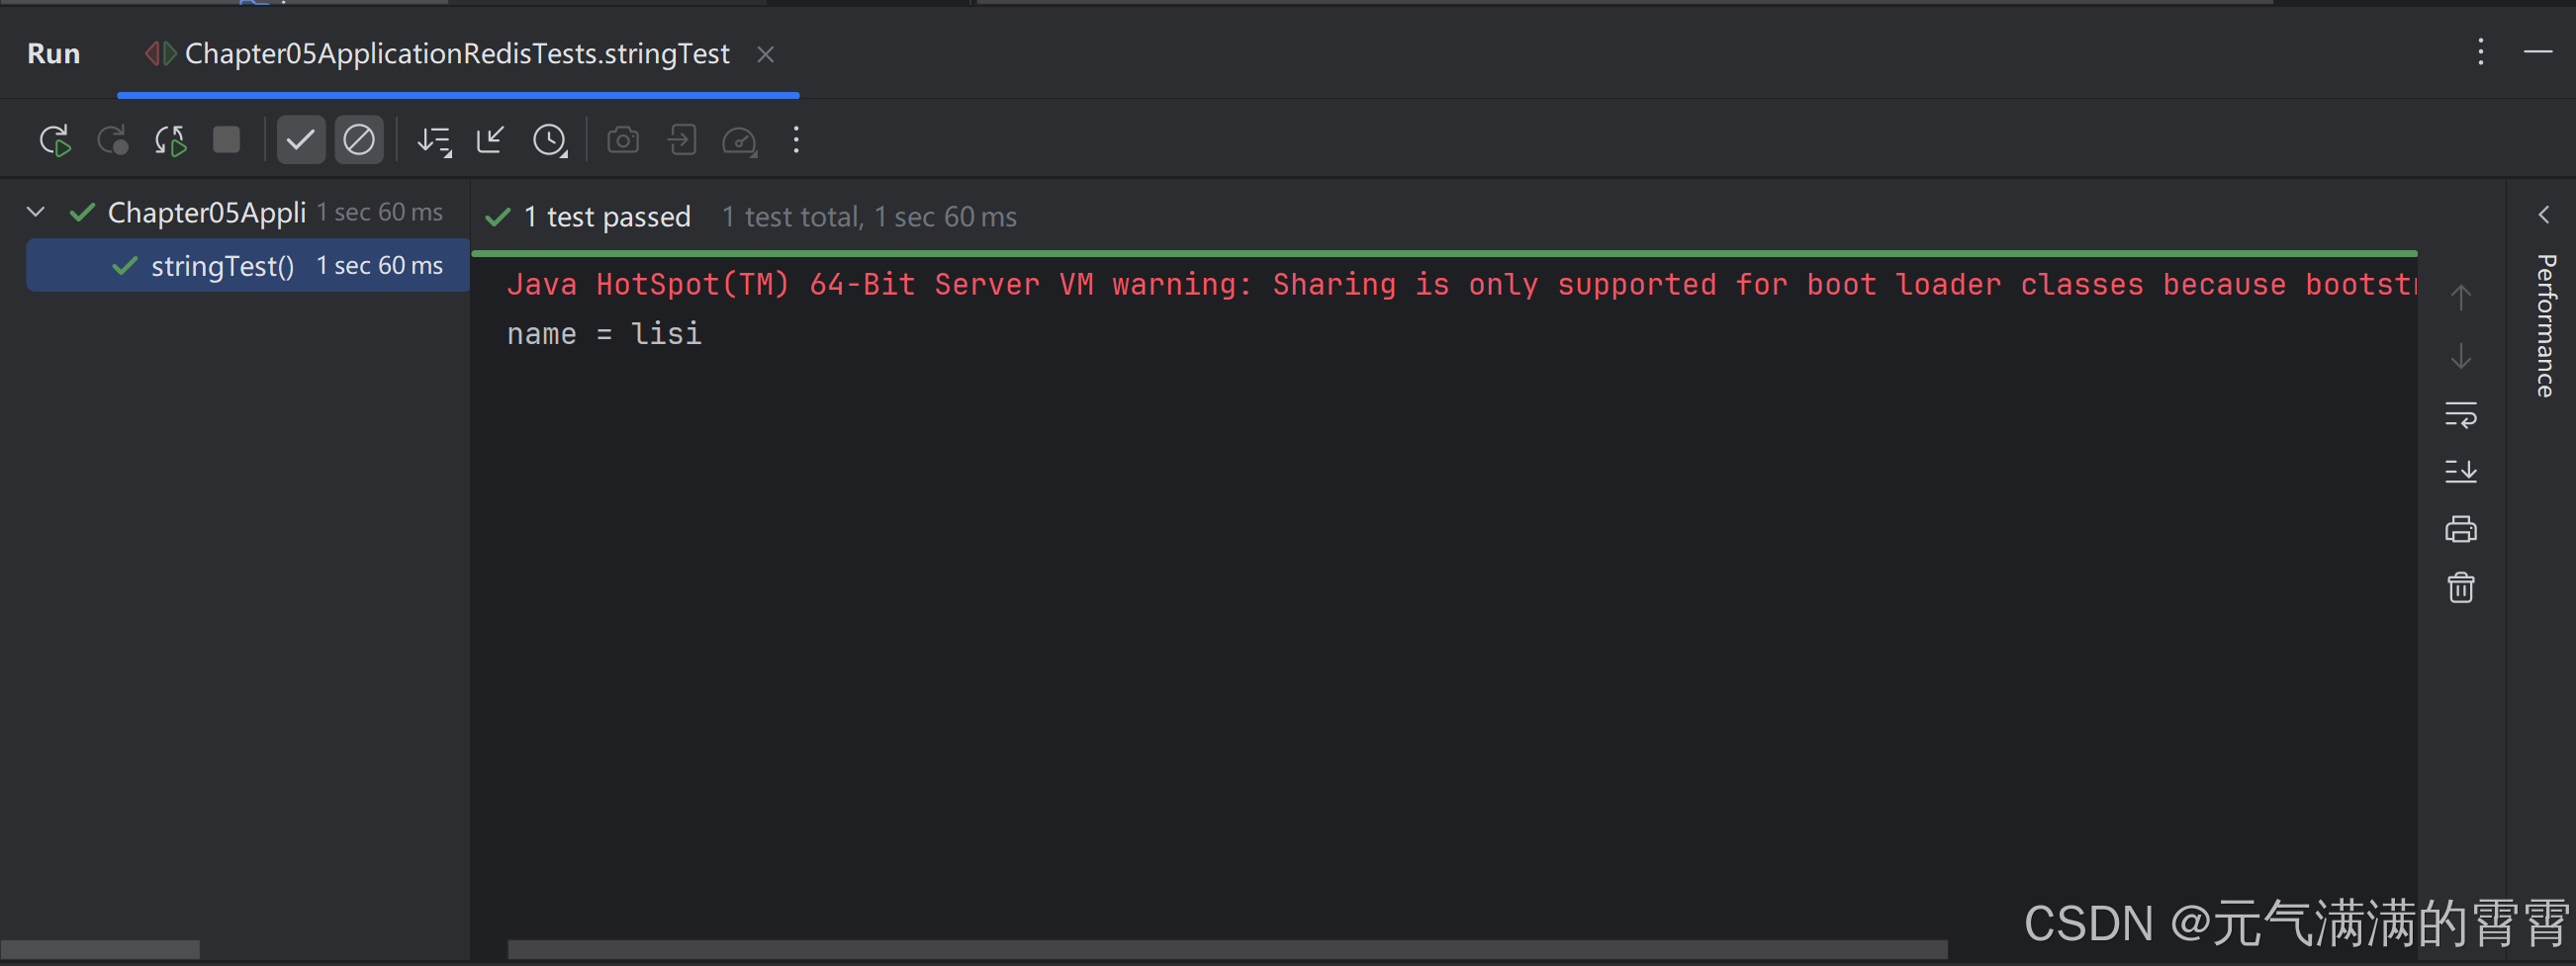Viewport: 2576px width, 966px height.
Task: Toggle Show Passed tests checkmark filter
Action: point(301,140)
